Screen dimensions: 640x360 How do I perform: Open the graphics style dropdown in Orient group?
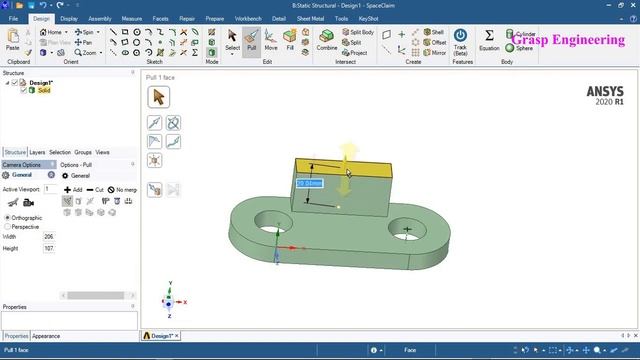(51, 53)
